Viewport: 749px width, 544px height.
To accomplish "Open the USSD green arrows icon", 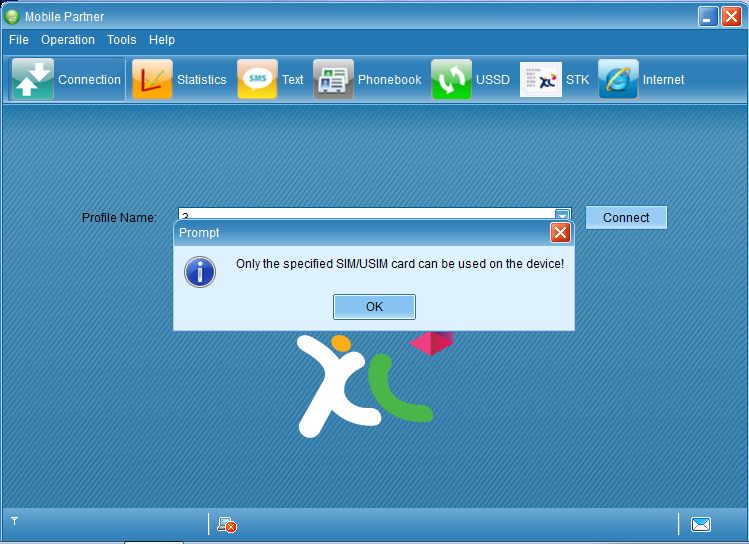I will (x=451, y=79).
